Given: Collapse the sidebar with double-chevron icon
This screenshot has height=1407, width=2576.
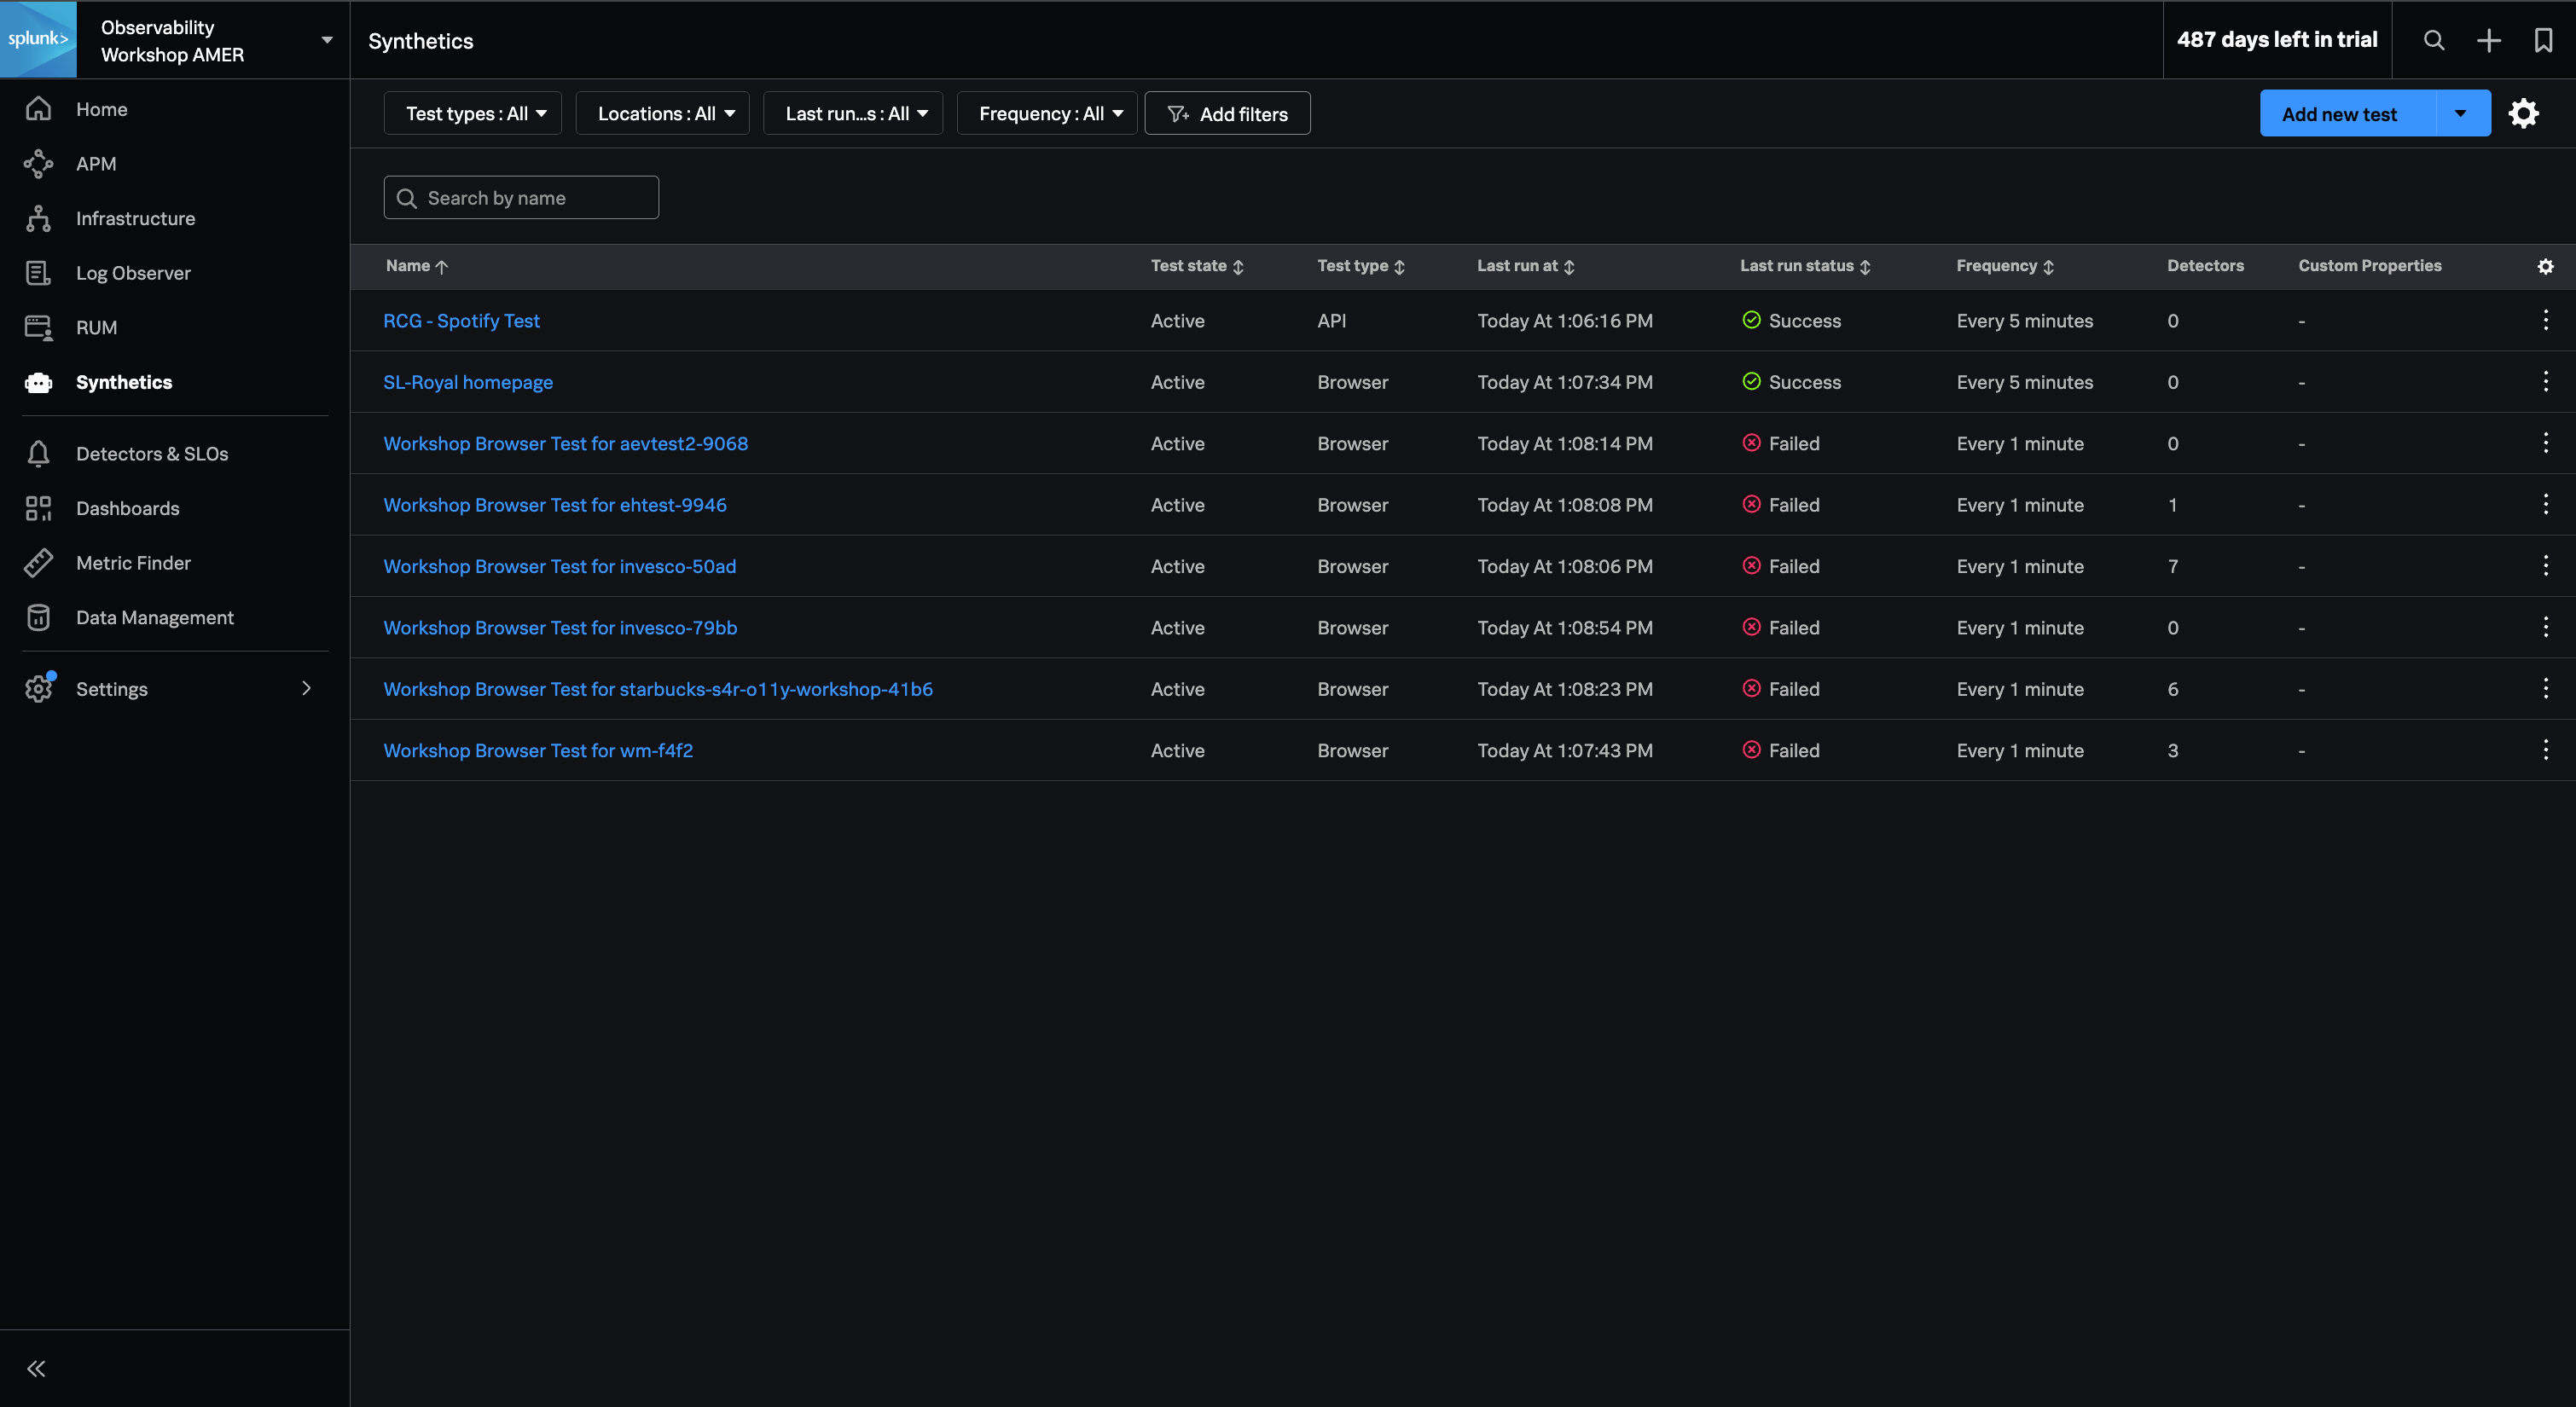Looking at the screenshot, I should (x=37, y=1369).
